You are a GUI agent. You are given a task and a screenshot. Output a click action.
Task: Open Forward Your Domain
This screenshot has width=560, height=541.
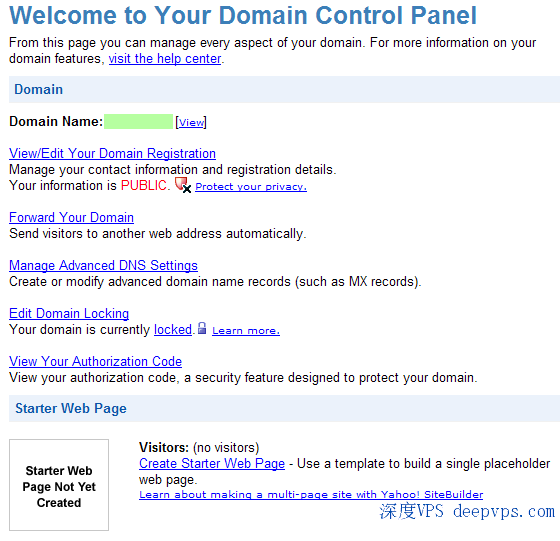(71, 217)
